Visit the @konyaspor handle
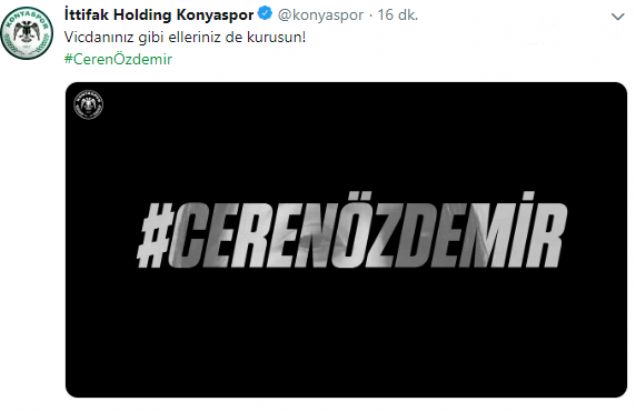 (x=320, y=15)
